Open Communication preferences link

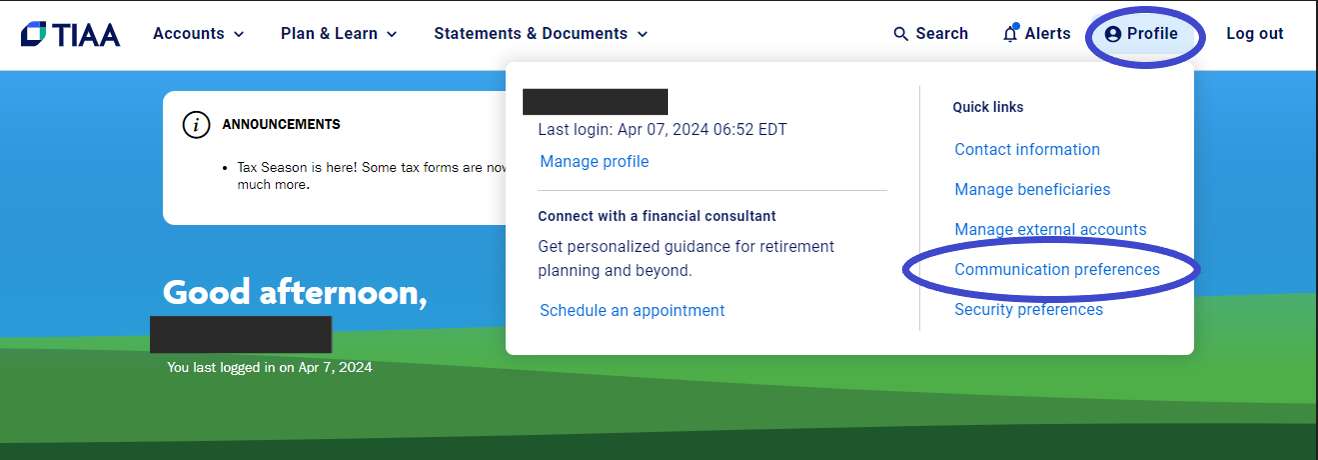(1057, 269)
